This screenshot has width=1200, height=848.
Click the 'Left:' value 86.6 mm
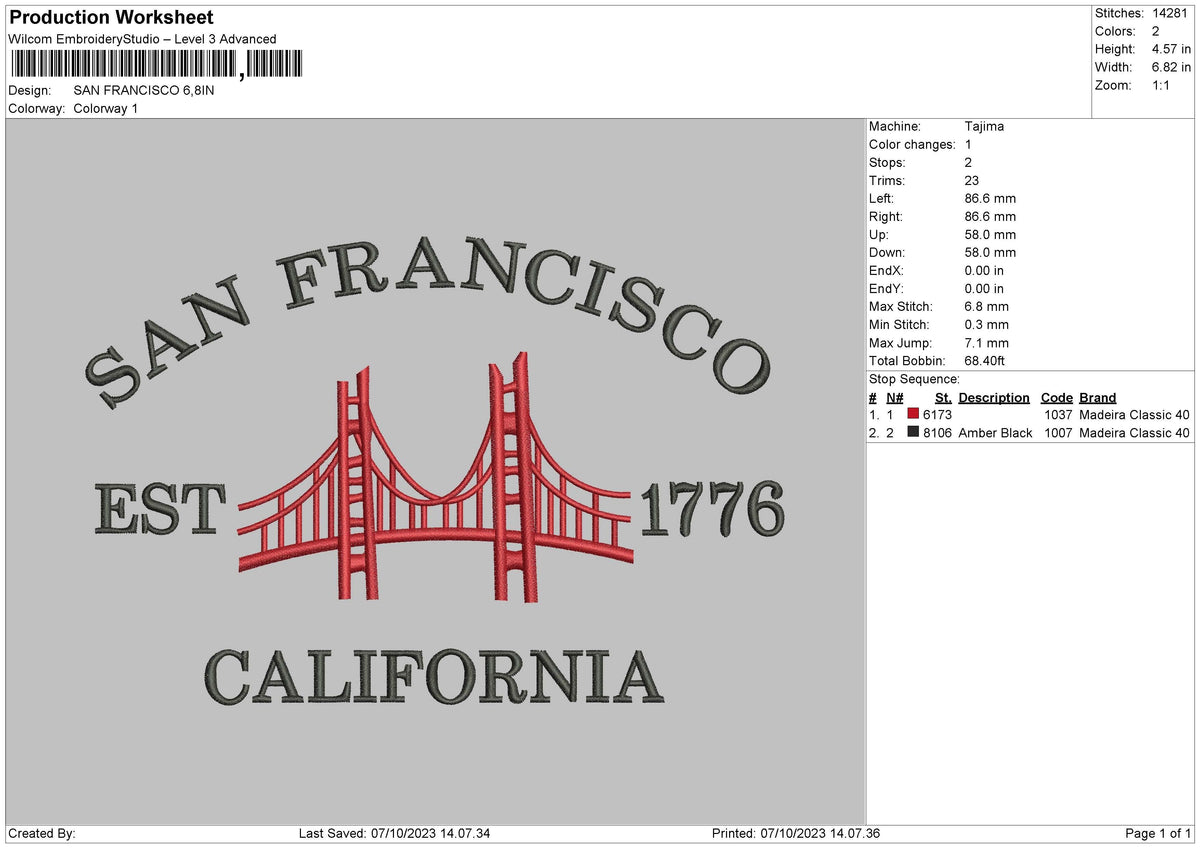(x=990, y=198)
